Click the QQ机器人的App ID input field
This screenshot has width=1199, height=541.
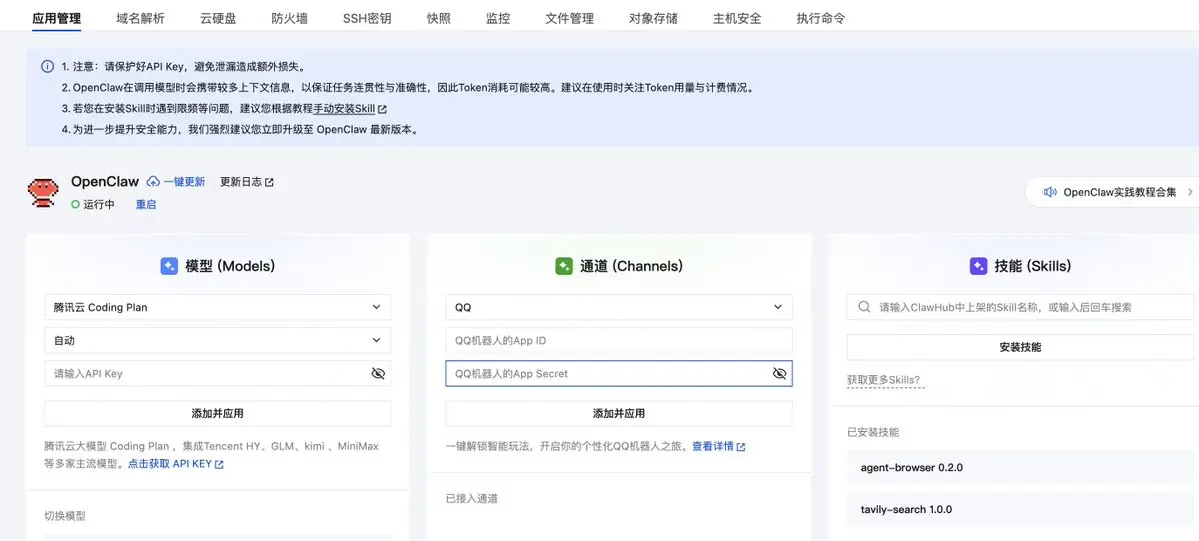619,341
